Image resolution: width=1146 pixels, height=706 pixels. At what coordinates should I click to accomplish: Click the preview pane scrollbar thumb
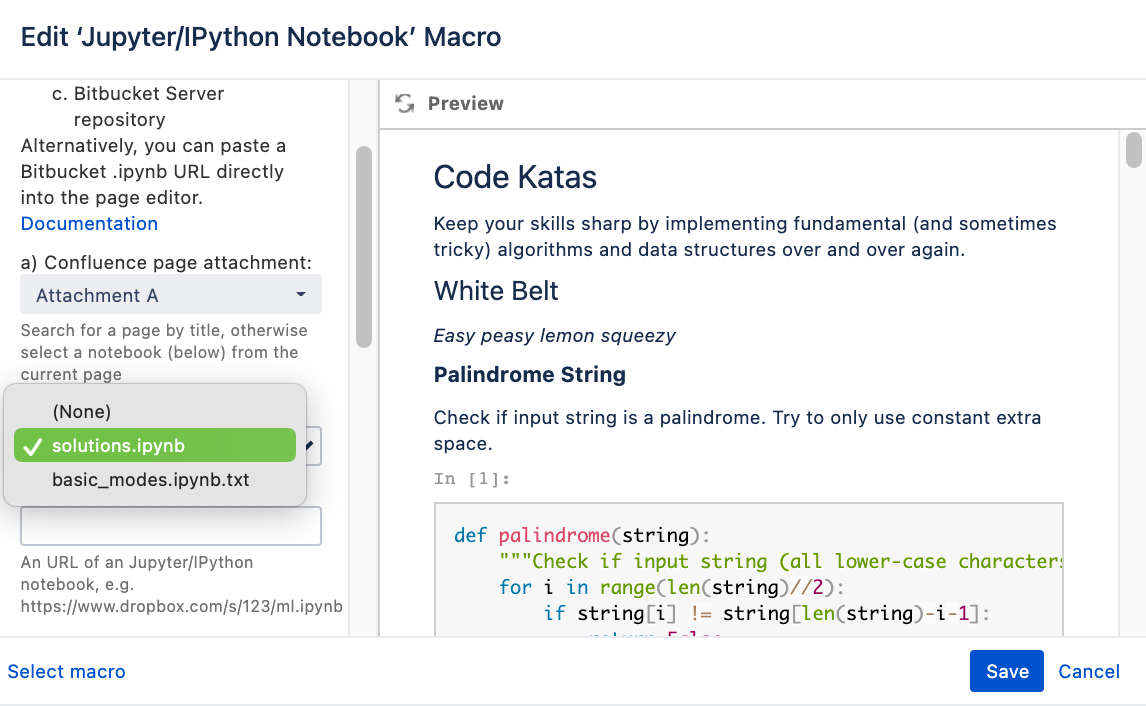click(1133, 150)
